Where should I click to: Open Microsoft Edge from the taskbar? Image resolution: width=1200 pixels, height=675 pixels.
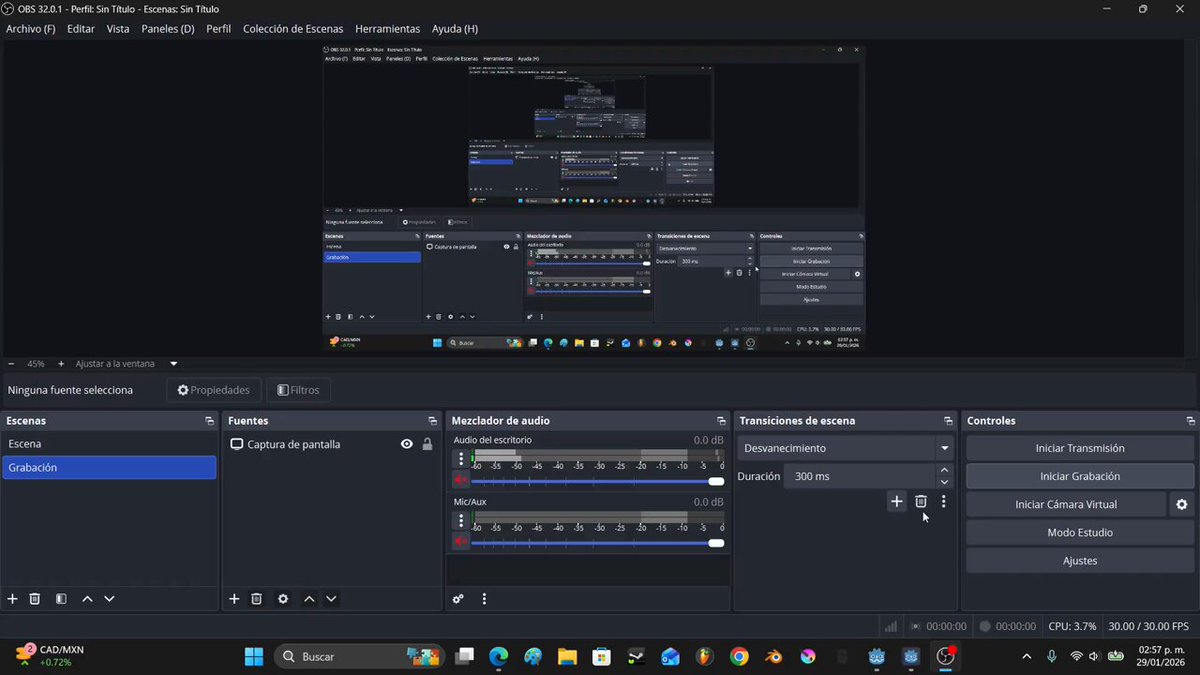coord(499,657)
